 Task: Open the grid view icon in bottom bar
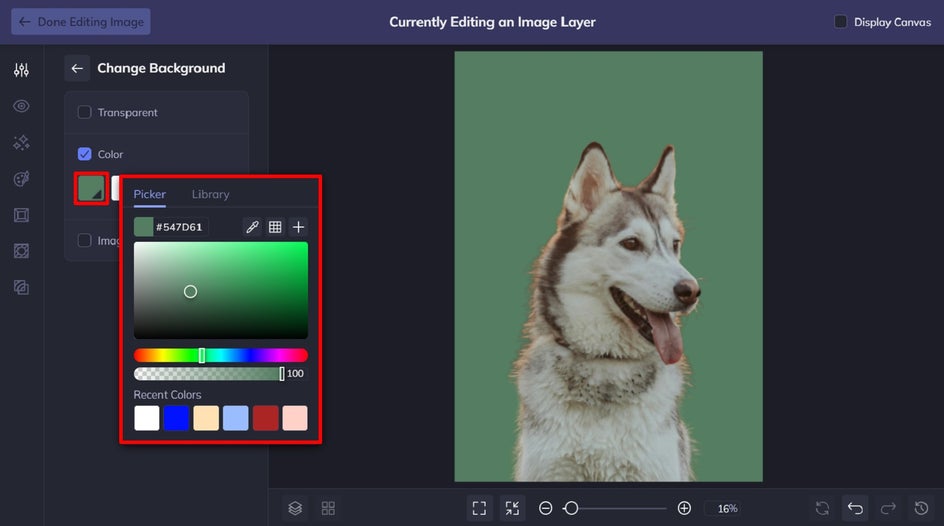coord(328,509)
